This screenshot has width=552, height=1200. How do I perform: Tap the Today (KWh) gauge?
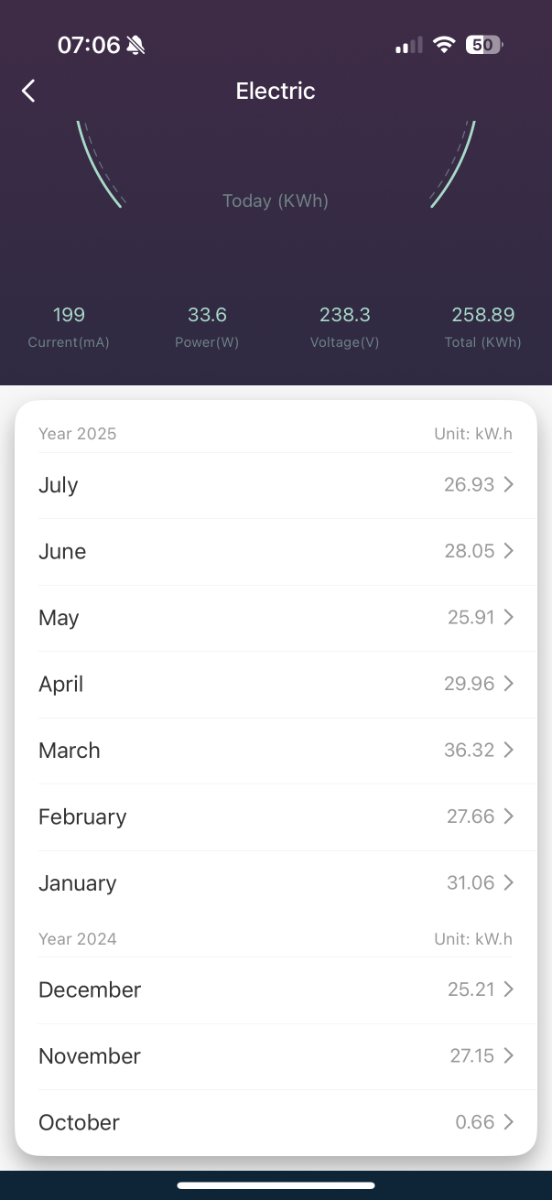click(276, 166)
